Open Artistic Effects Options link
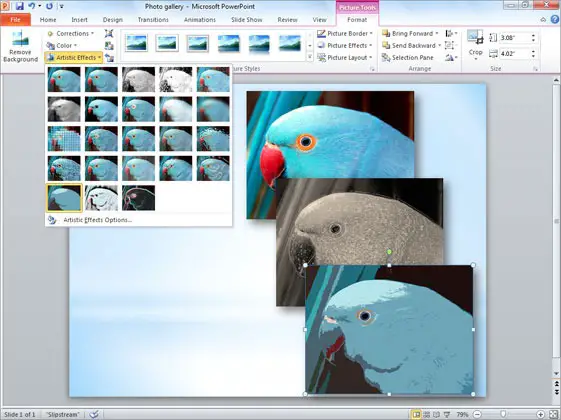The image size is (561, 420). tap(97, 220)
